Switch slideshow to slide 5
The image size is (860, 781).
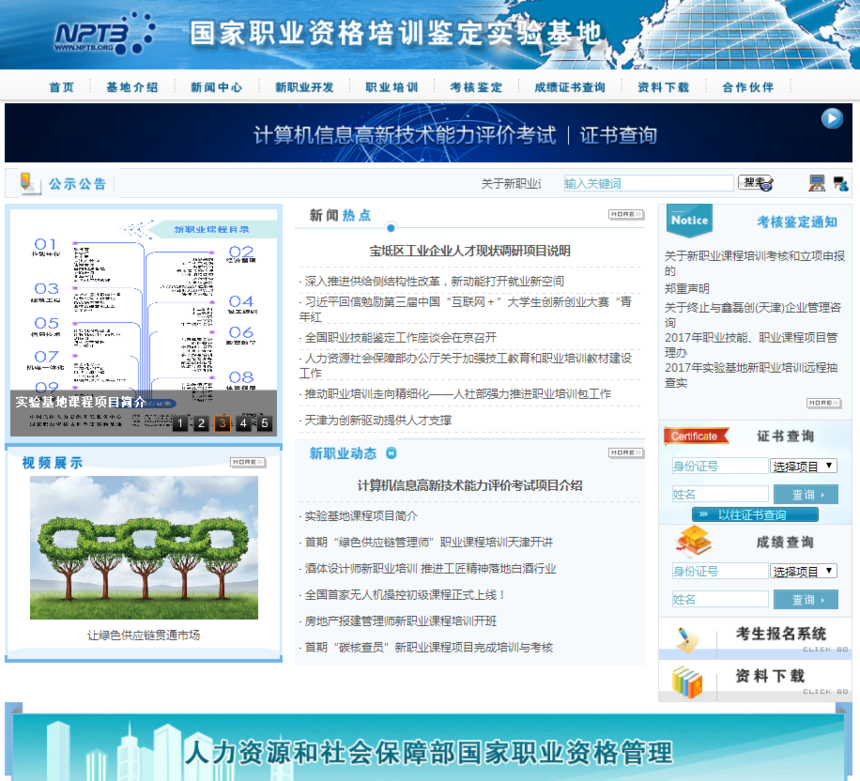[265, 423]
